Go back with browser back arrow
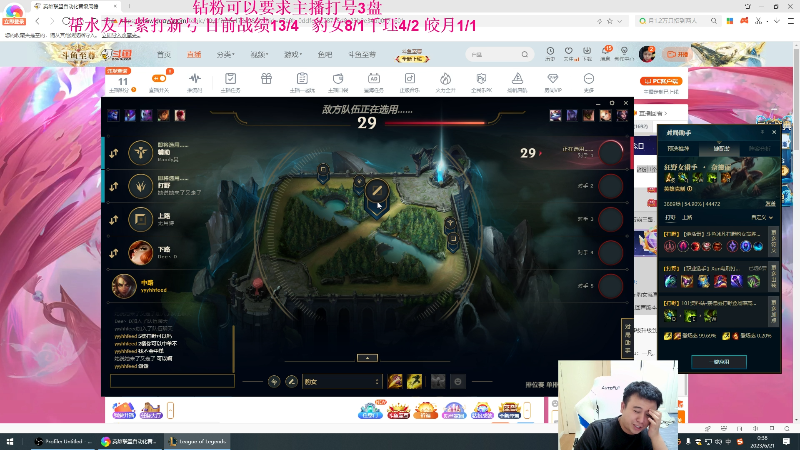Image resolution: width=800 pixels, height=450 pixels. (x=38, y=21)
